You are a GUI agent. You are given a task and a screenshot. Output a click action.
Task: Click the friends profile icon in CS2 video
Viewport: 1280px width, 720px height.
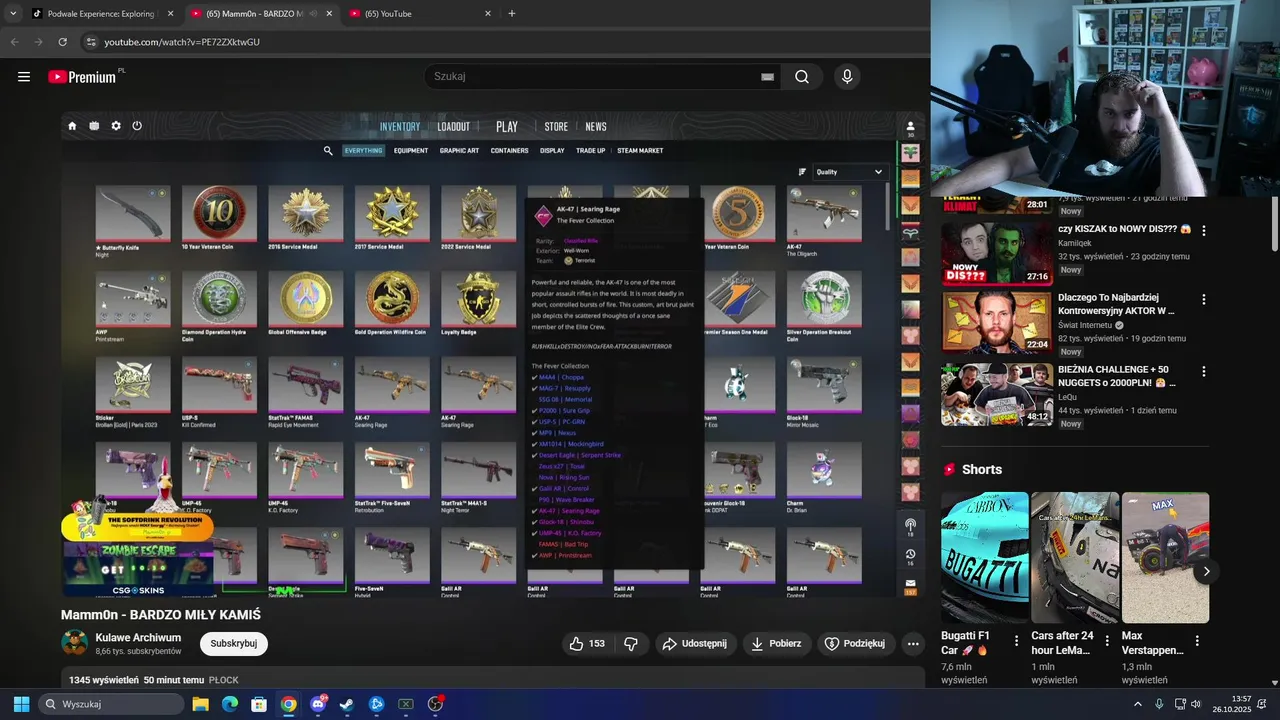point(910,127)
